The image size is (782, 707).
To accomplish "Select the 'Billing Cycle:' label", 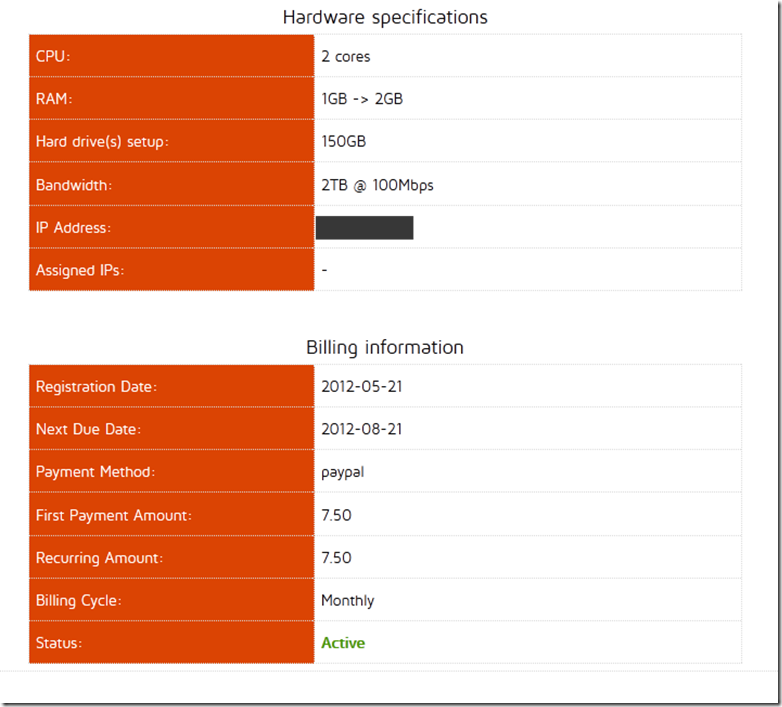I will (78, 601).
